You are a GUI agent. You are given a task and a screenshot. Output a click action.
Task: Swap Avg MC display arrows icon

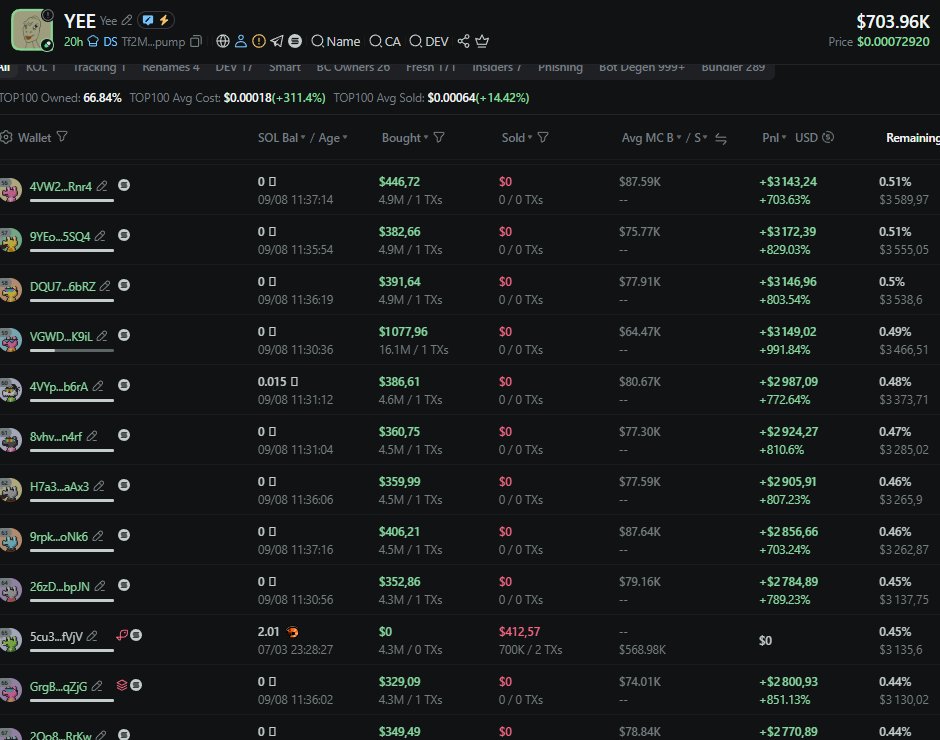point(721,139)
